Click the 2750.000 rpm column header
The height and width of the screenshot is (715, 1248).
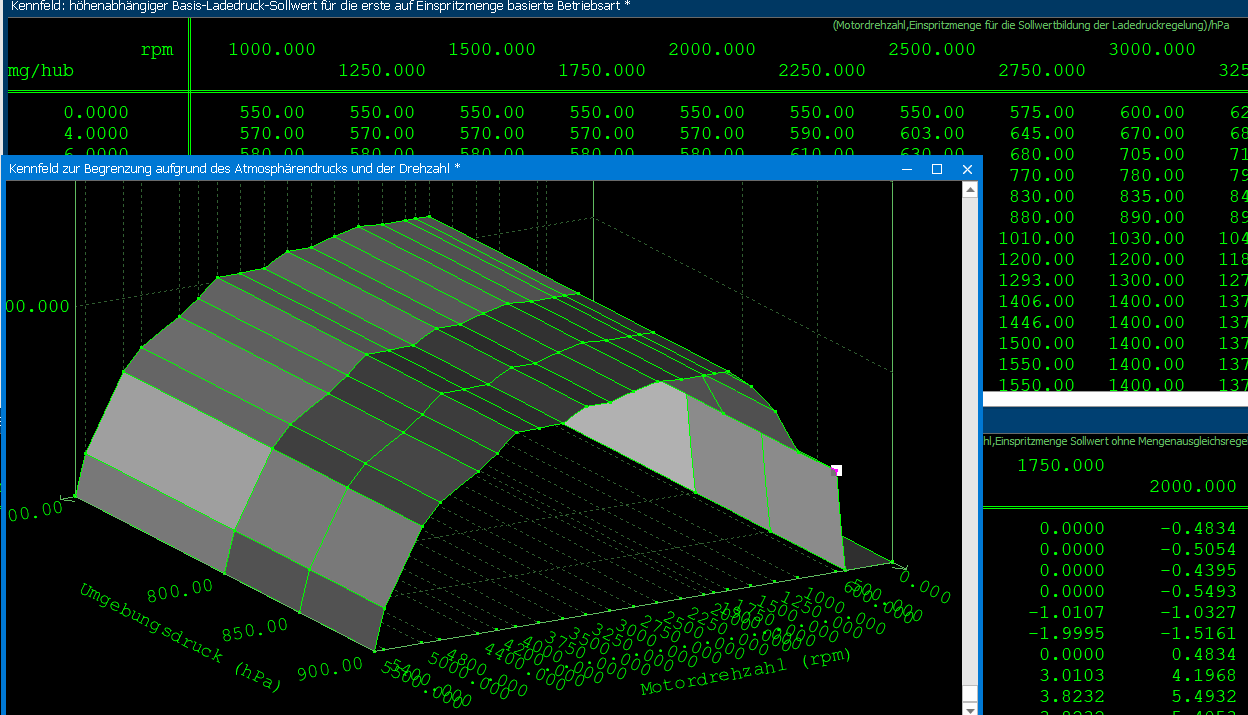coord(1041,71)
